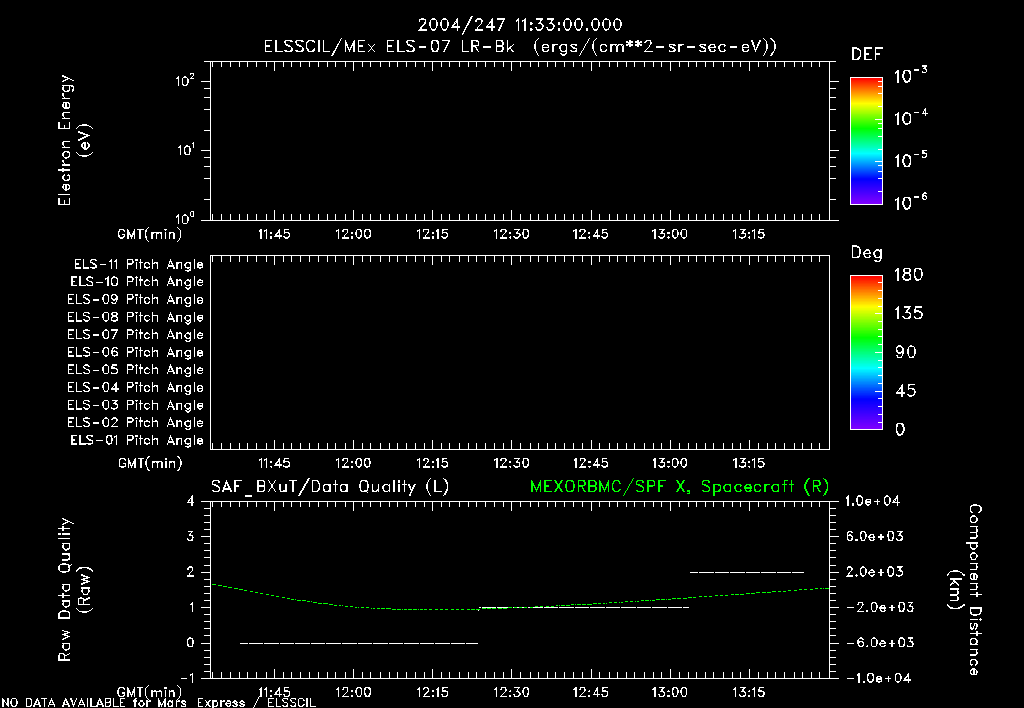The width and height of the screenshot is (1024, 708).
Task: Click the ELS-07 Pitch Angle row label
Action: (136, 334)
